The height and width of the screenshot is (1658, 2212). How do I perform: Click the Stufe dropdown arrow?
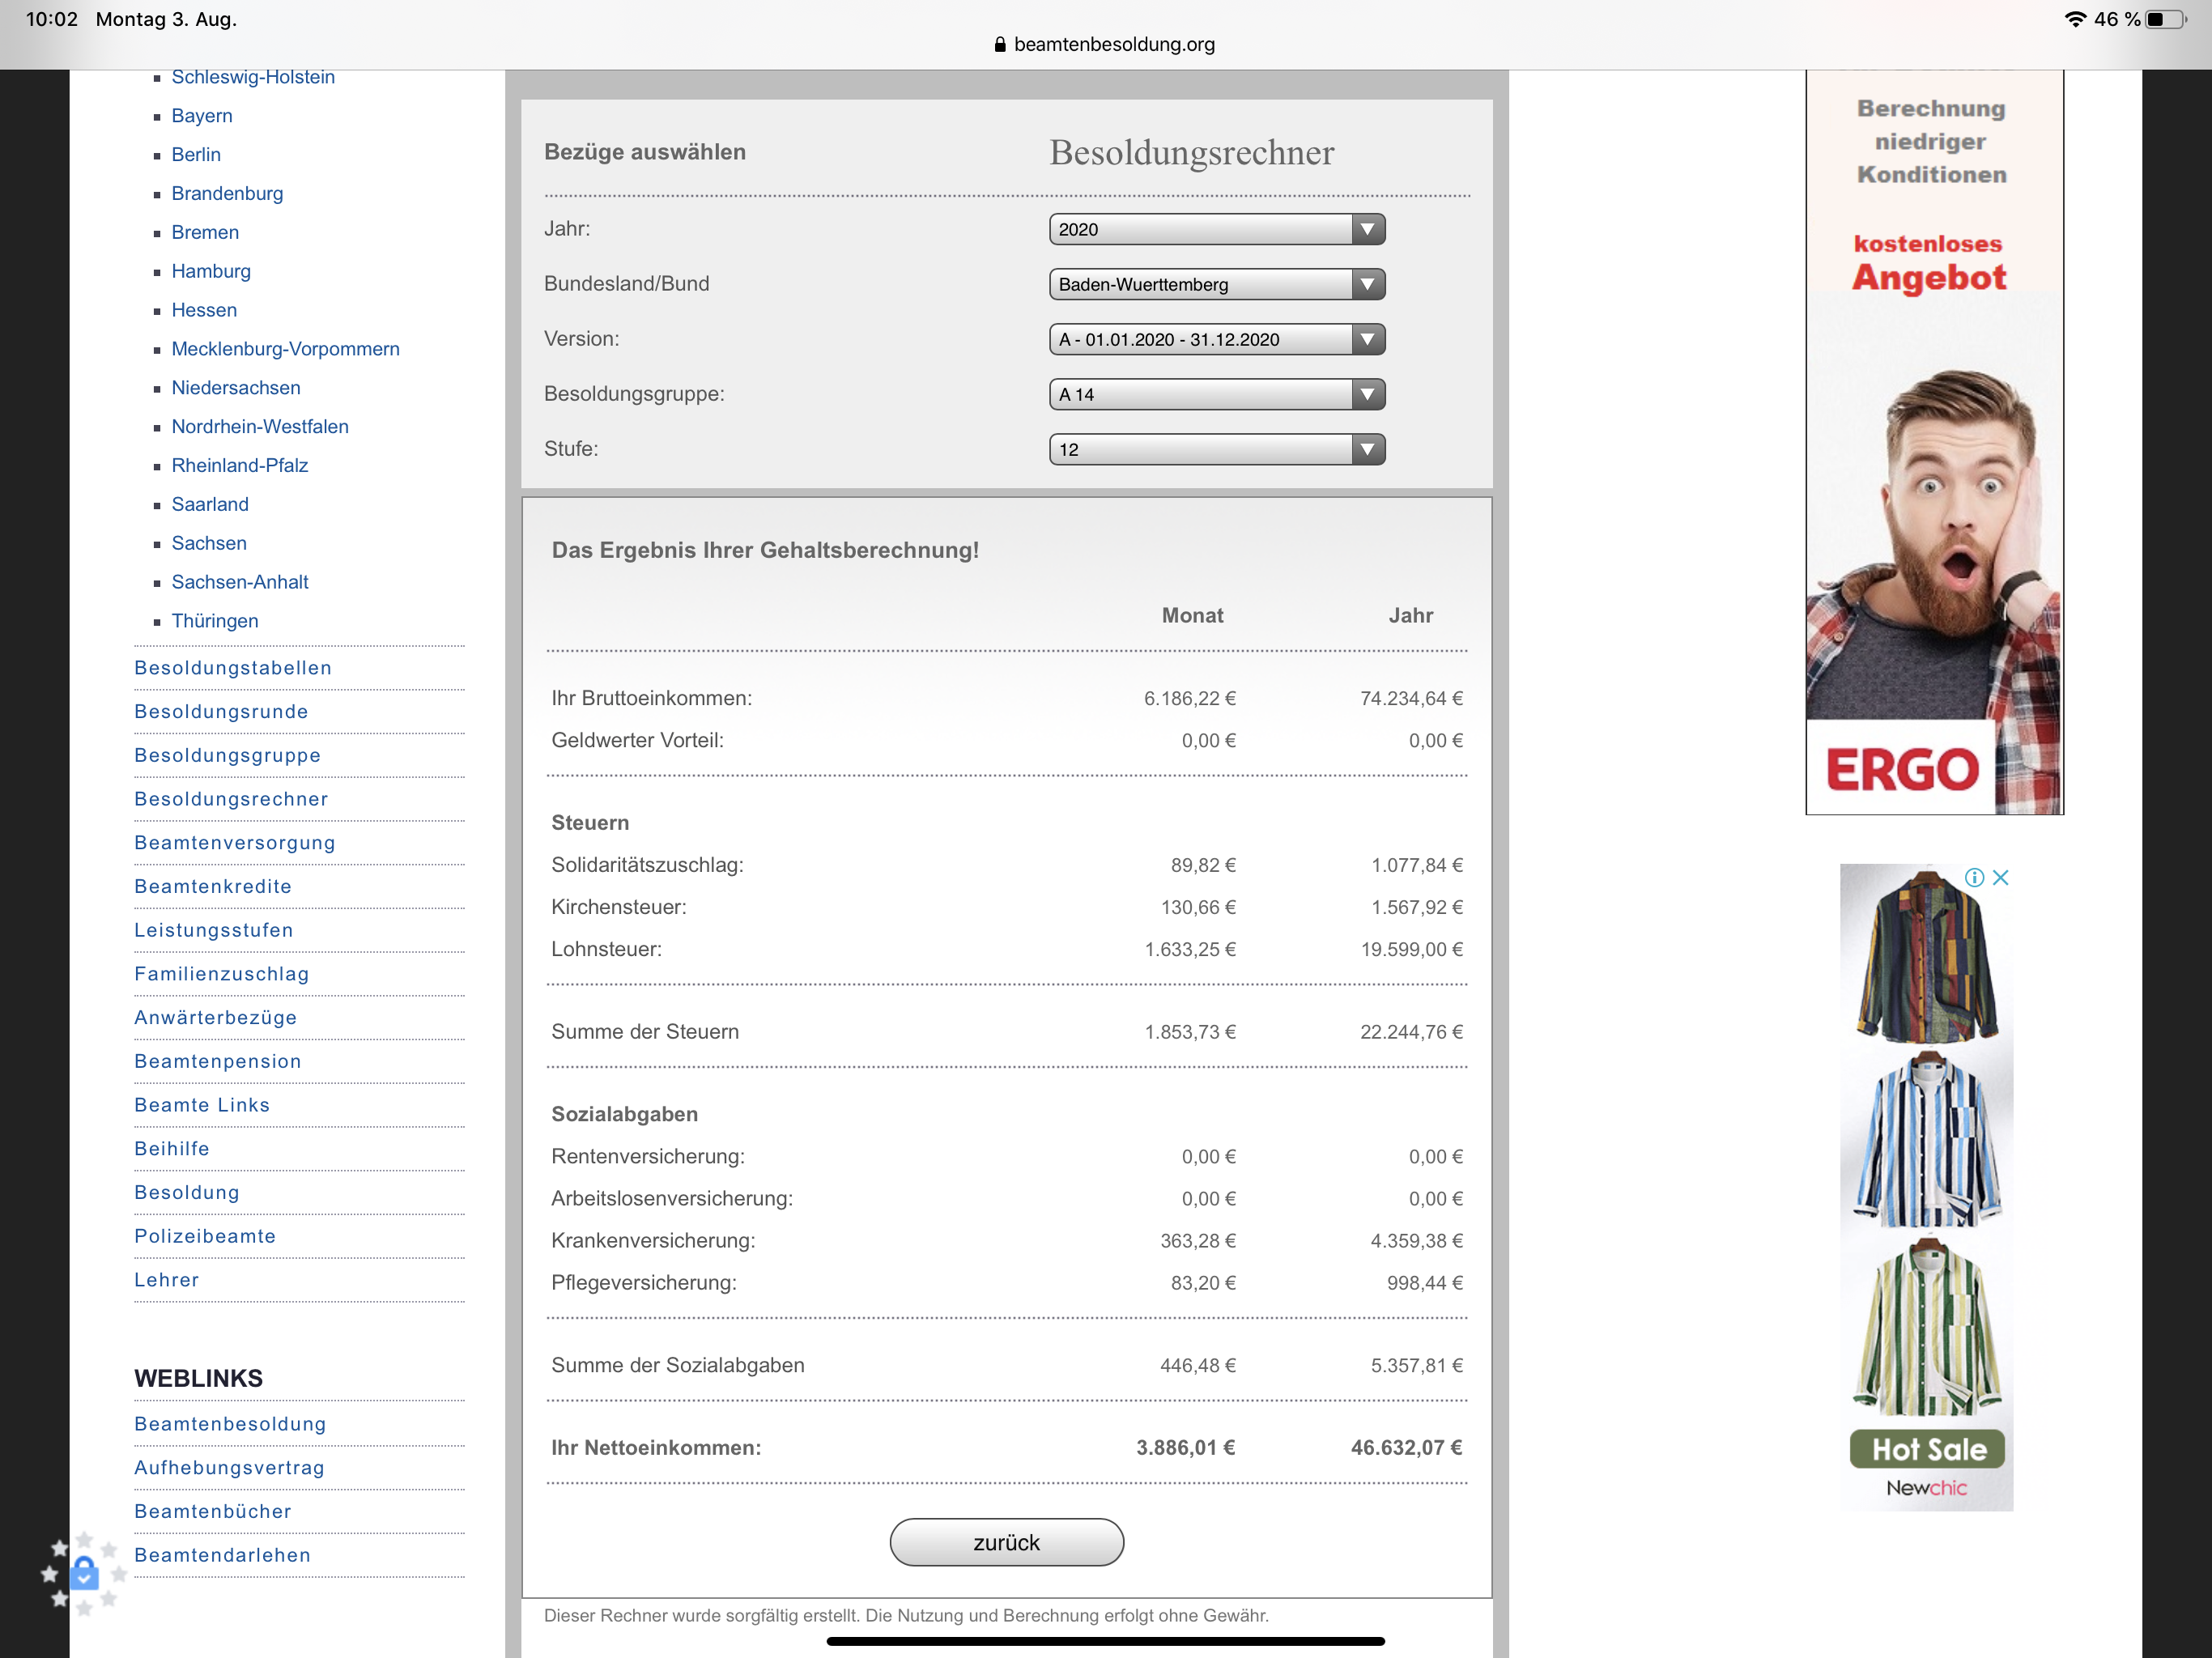(1366, 449)
